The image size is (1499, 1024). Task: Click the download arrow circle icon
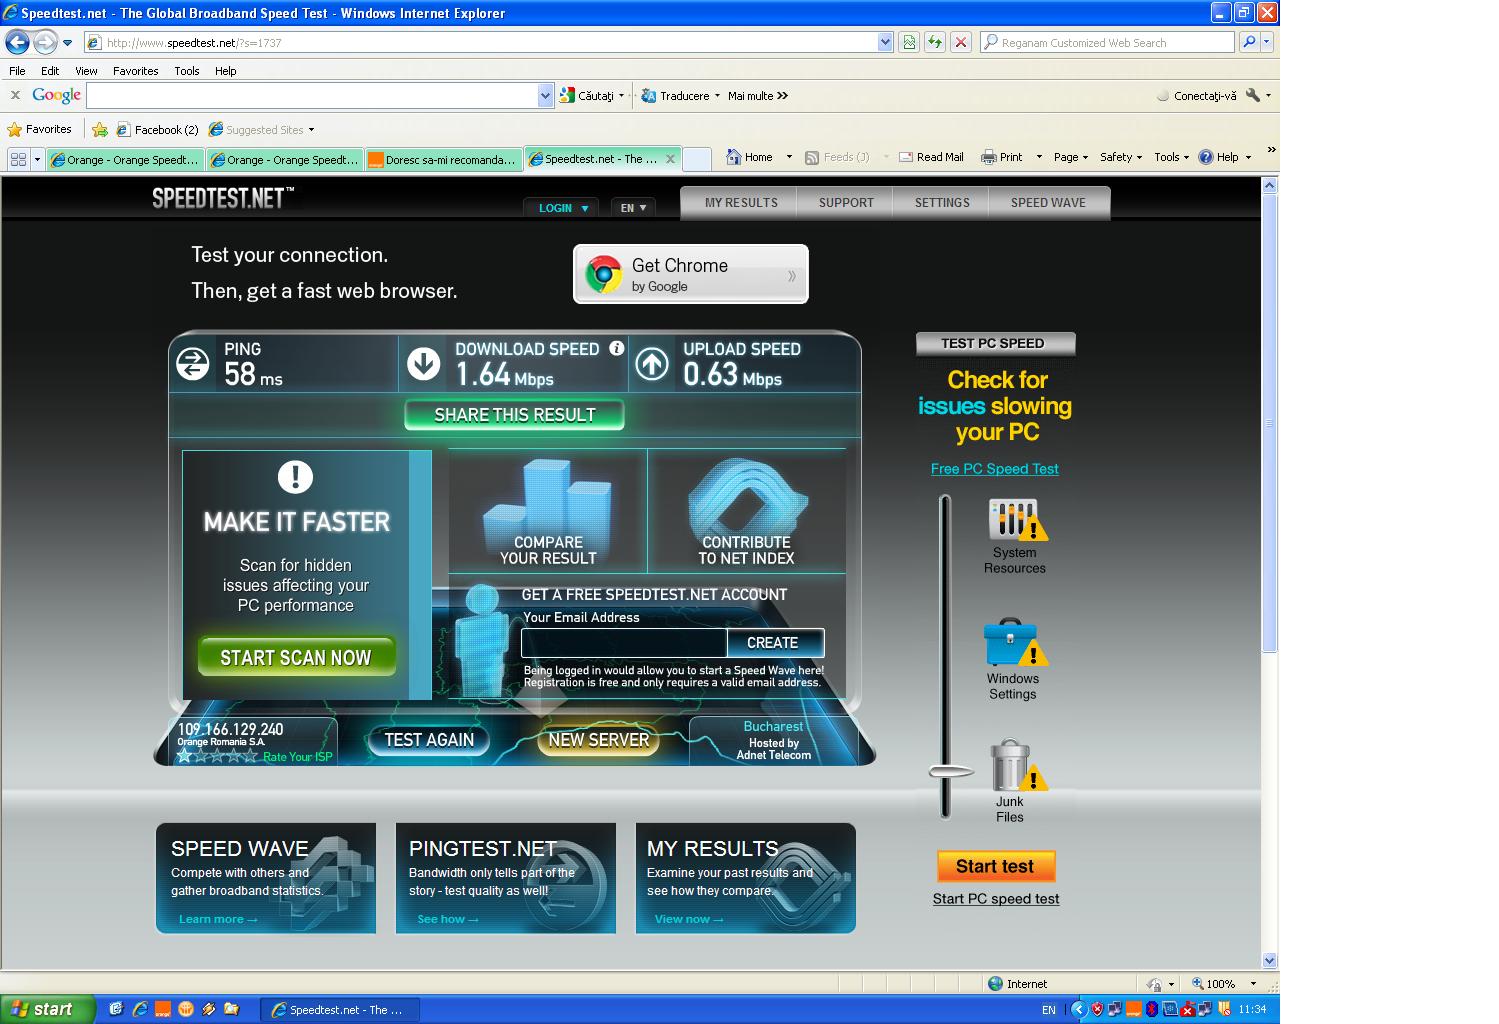point(423,364)
